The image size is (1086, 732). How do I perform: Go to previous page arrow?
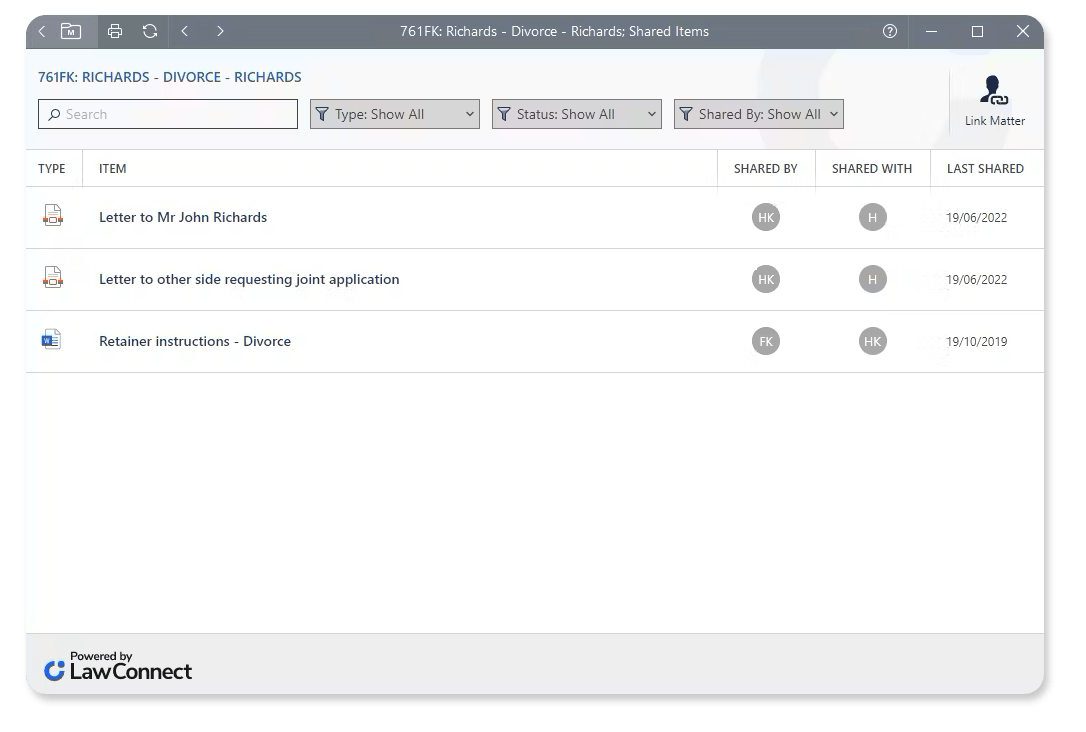coord(185,31)
